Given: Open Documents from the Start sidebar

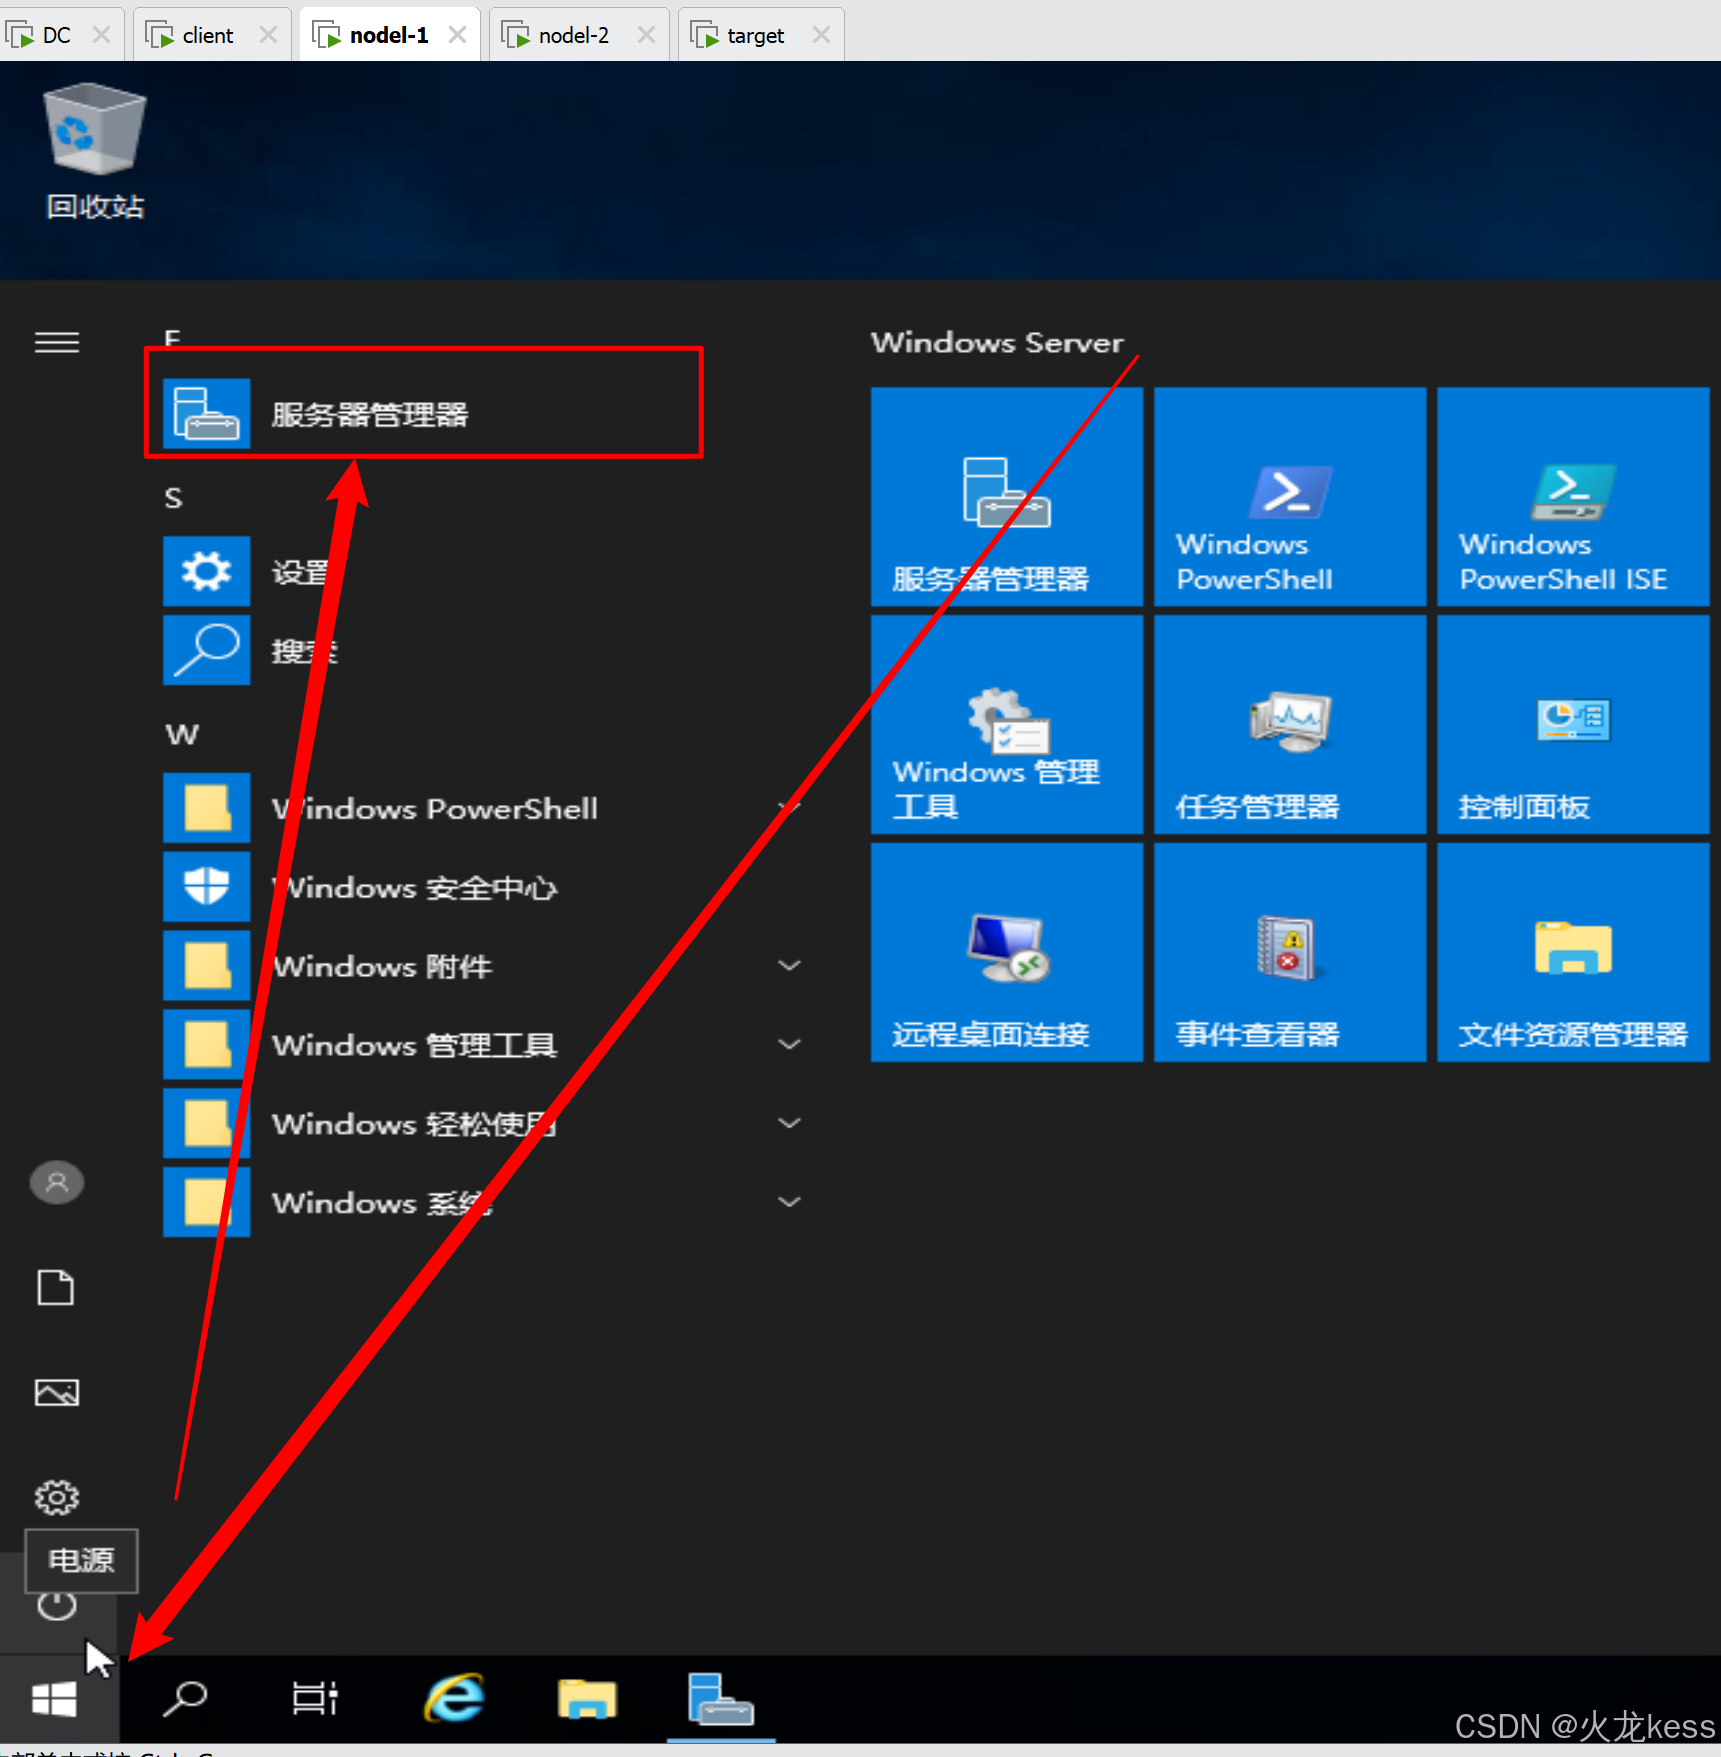Looking at the screenshot, I should (56, 1288).
